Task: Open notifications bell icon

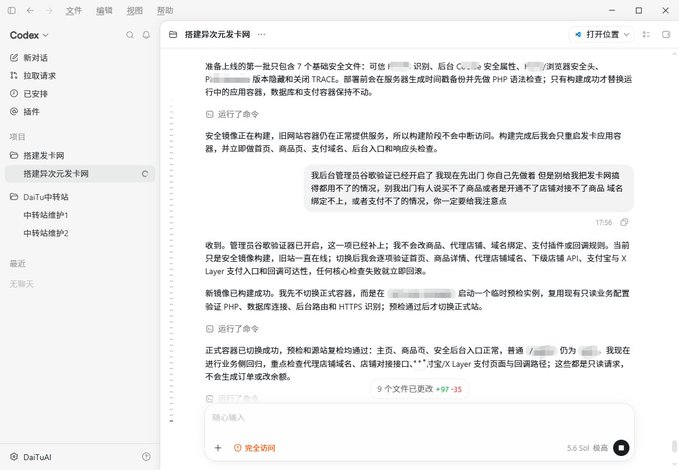Action: point(146,35)
